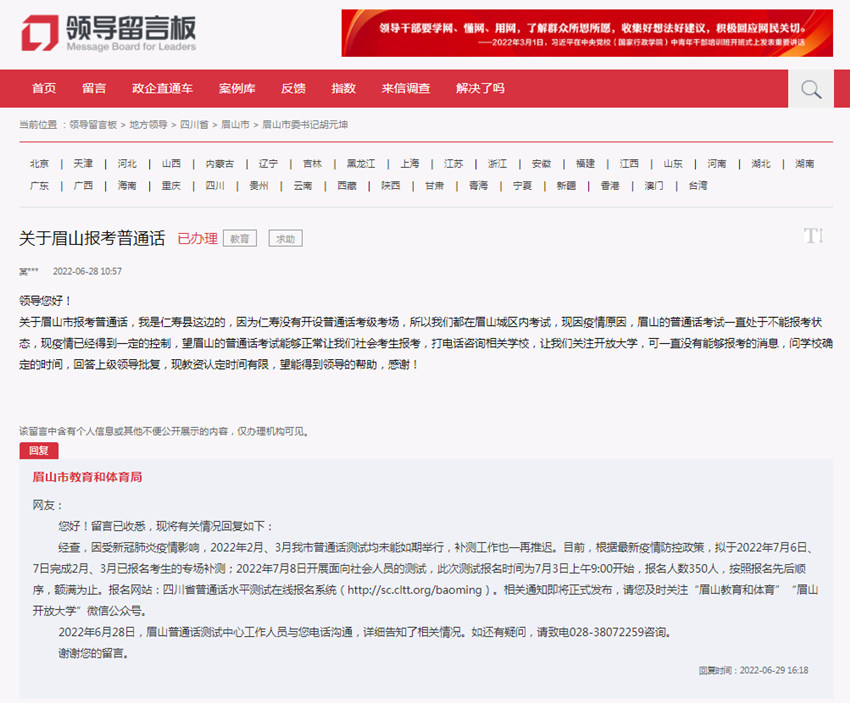This screenshot has width=850, height=703.
Task: Click the red 回复 reply label
Action: pos(38,450)
